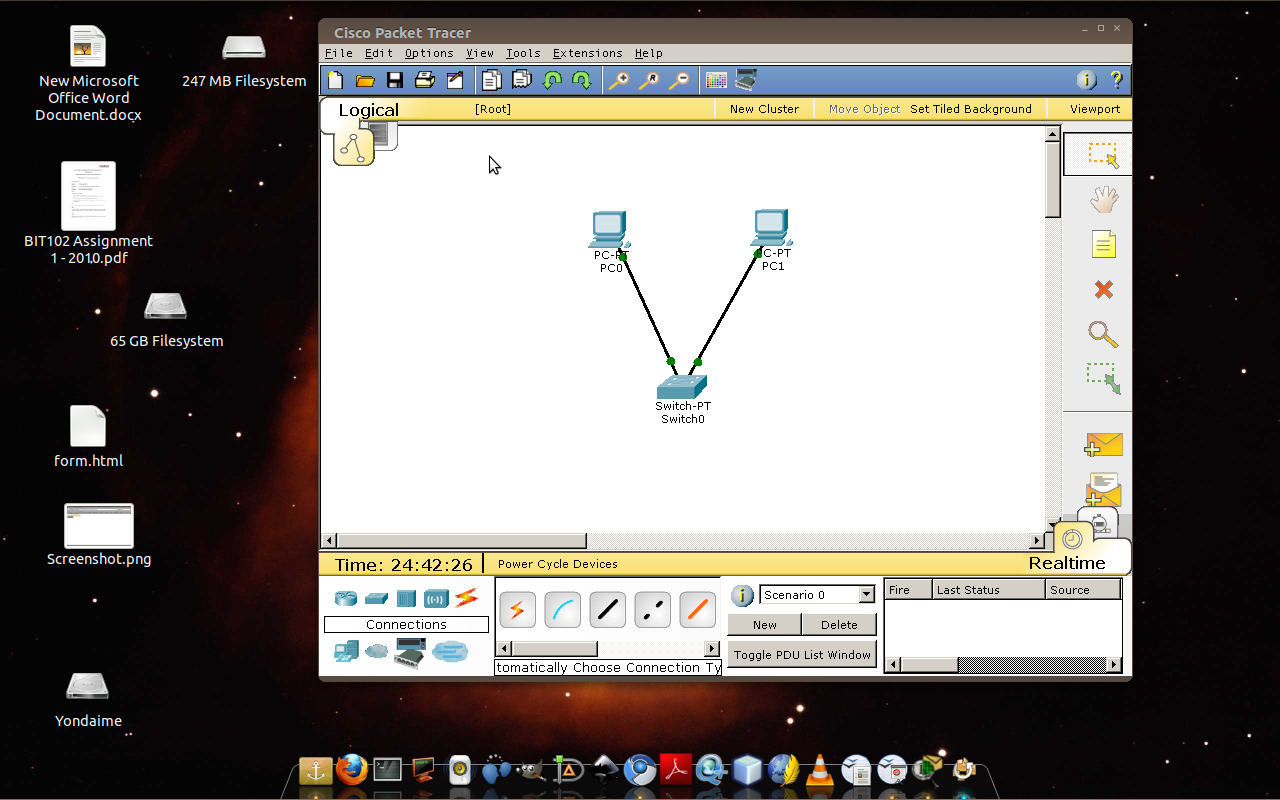Click the Viewport button
Screen dimensions: 1280x800
point(1095,109)
